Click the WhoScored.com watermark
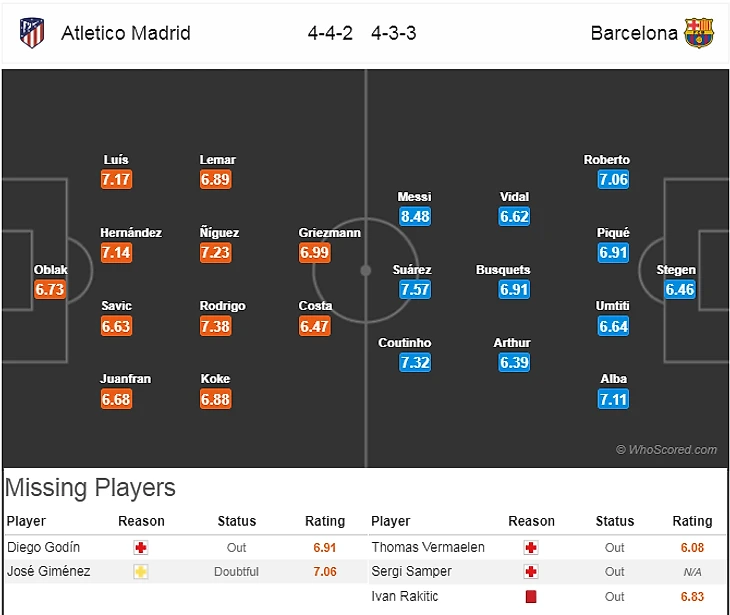Viewport: 730px width, 615px height. [x=666, y=450]
